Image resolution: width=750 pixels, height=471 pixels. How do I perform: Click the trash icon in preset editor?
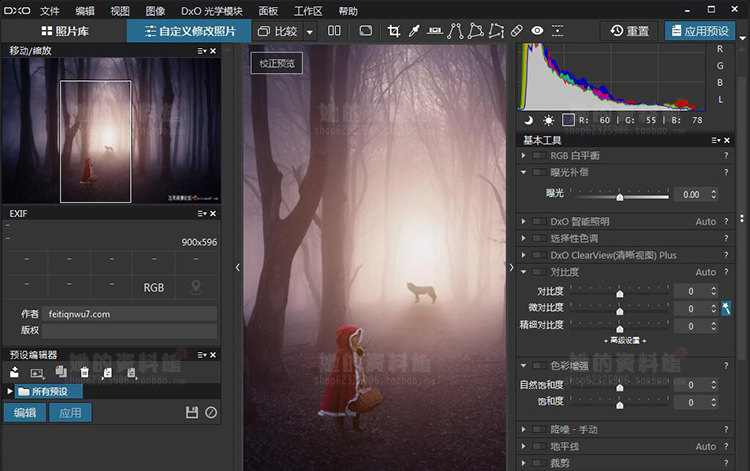[x=84, y=372]
